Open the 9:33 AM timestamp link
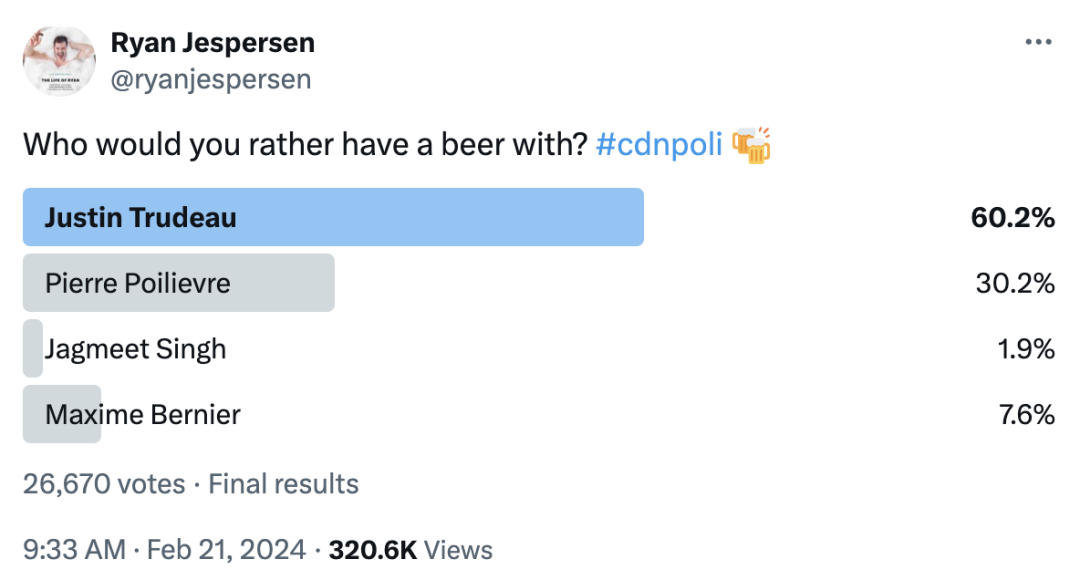This screenshot has height=580, width=1080. tap(74, 550)
